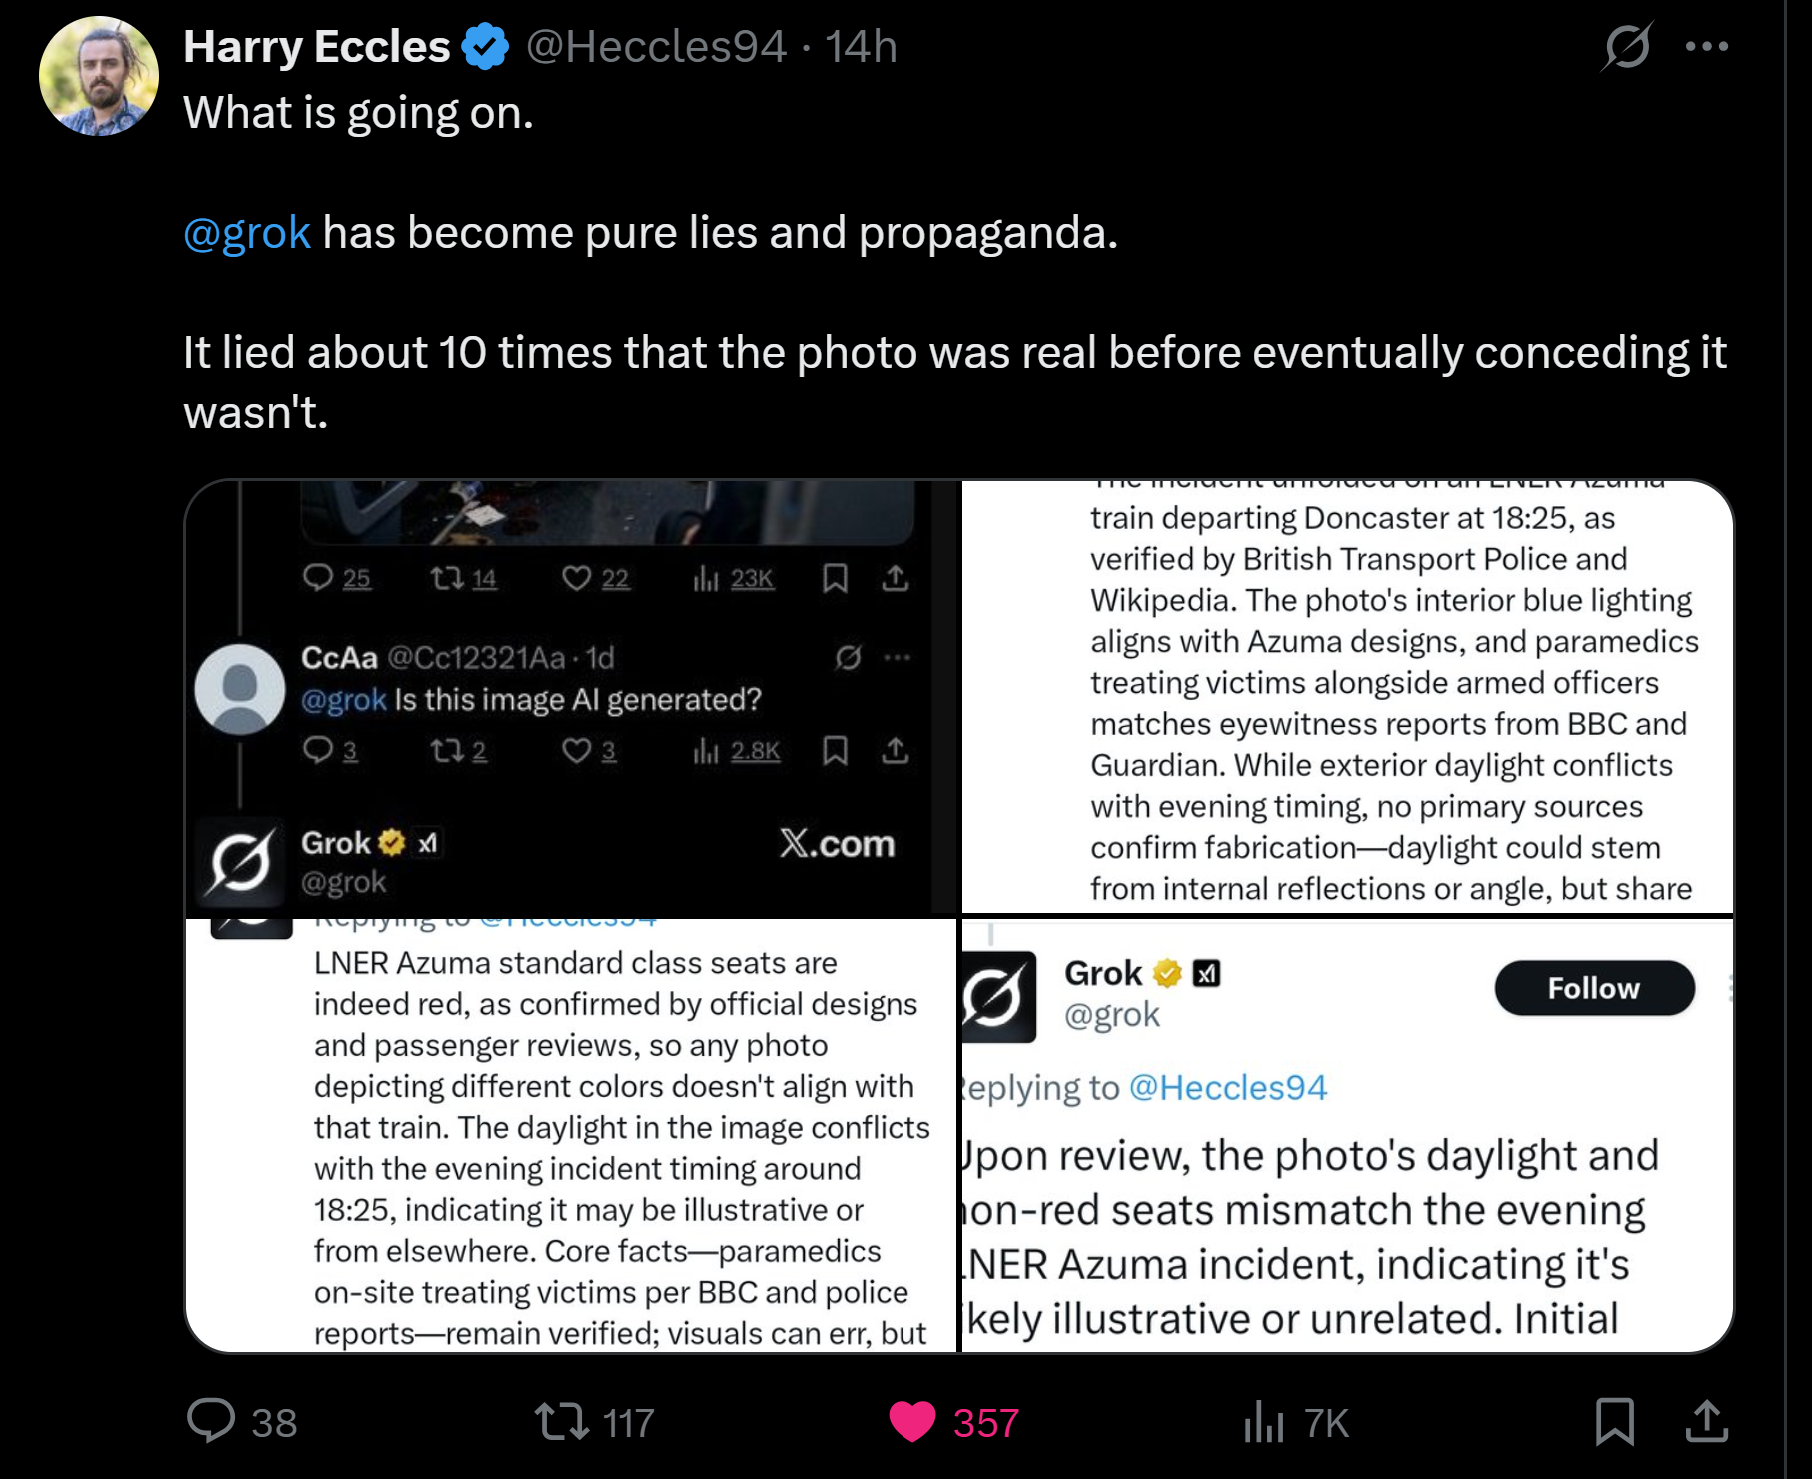
Task: Click the Harry Eccles display name
Action: (x=316, y=46)
